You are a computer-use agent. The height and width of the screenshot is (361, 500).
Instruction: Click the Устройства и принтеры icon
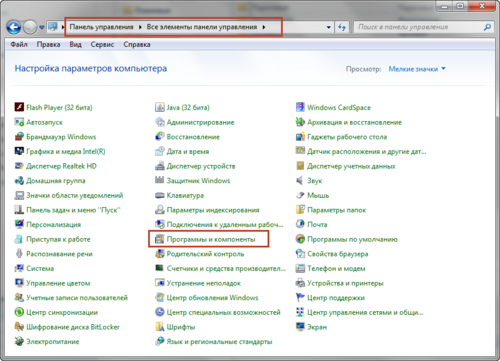tap(300, 283)
